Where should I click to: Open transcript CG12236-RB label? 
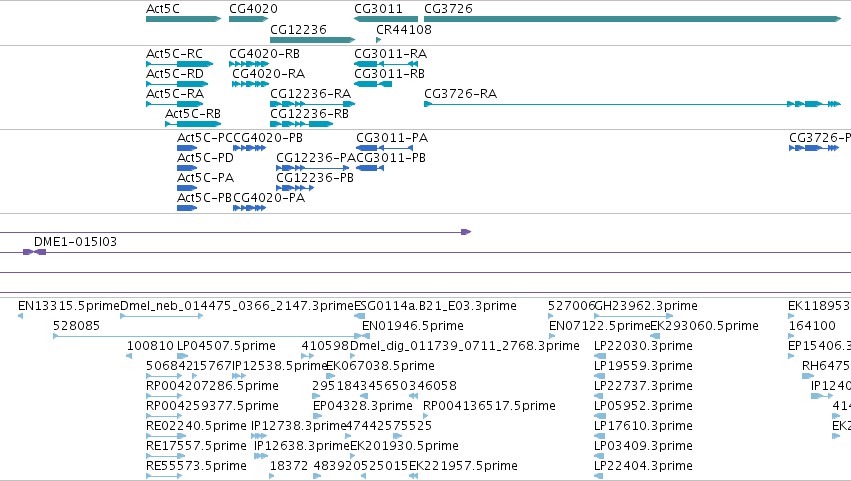coord(309,114)
